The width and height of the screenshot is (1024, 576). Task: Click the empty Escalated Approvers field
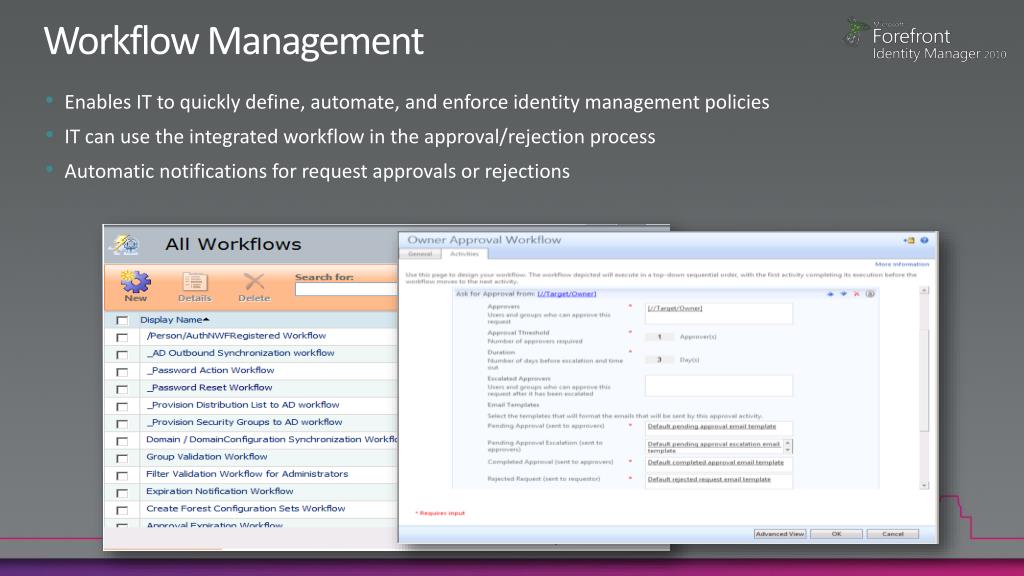point(718,385)
